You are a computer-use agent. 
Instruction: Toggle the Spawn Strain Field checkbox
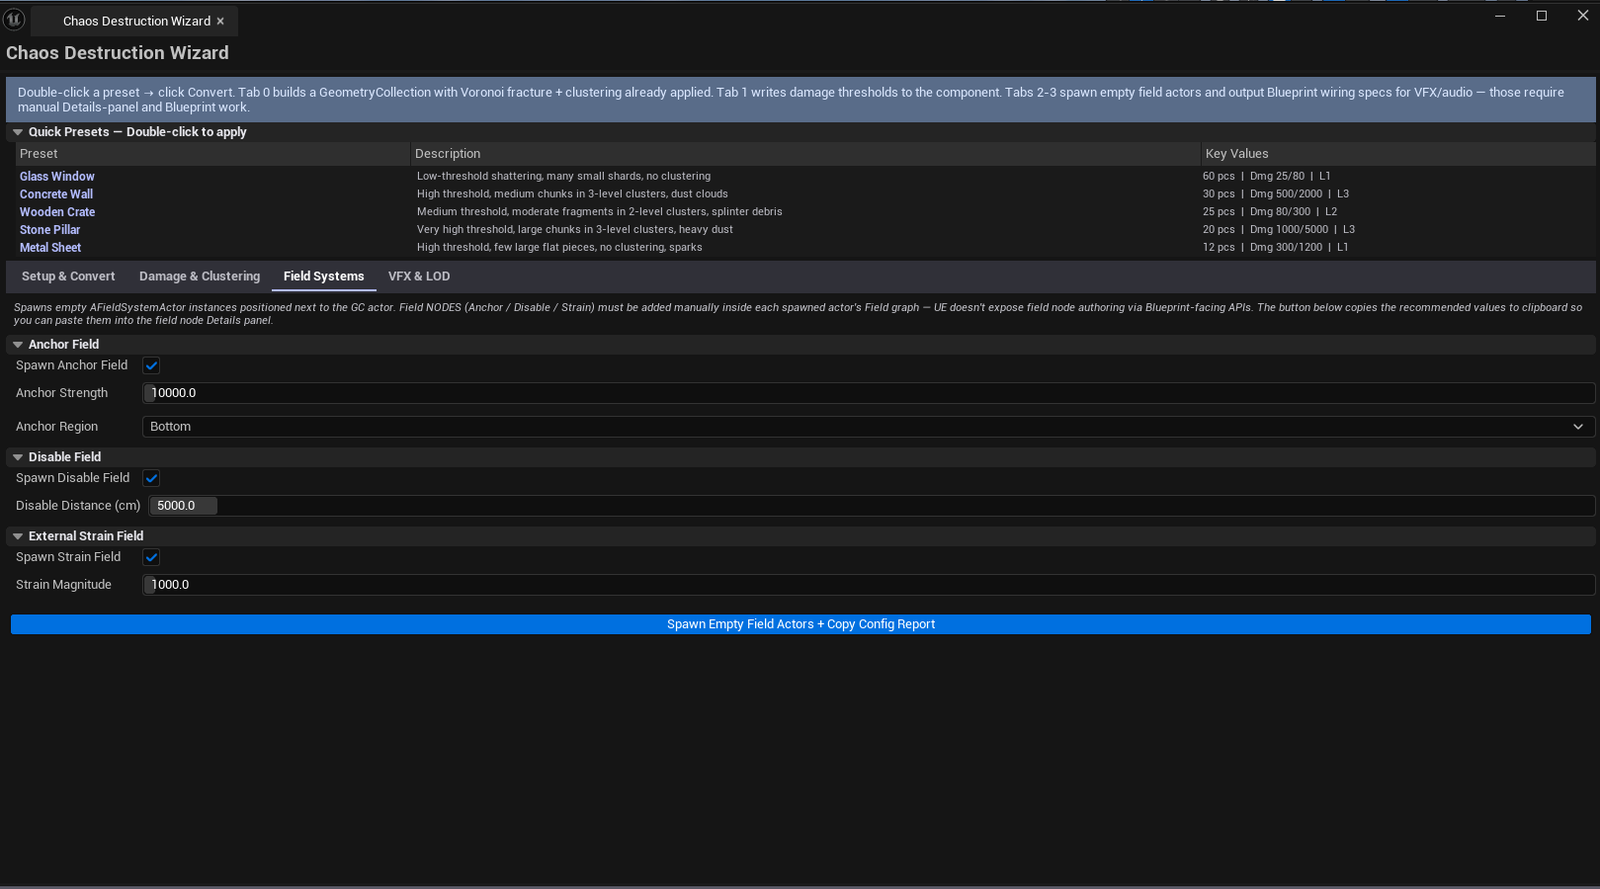(151, 557)
